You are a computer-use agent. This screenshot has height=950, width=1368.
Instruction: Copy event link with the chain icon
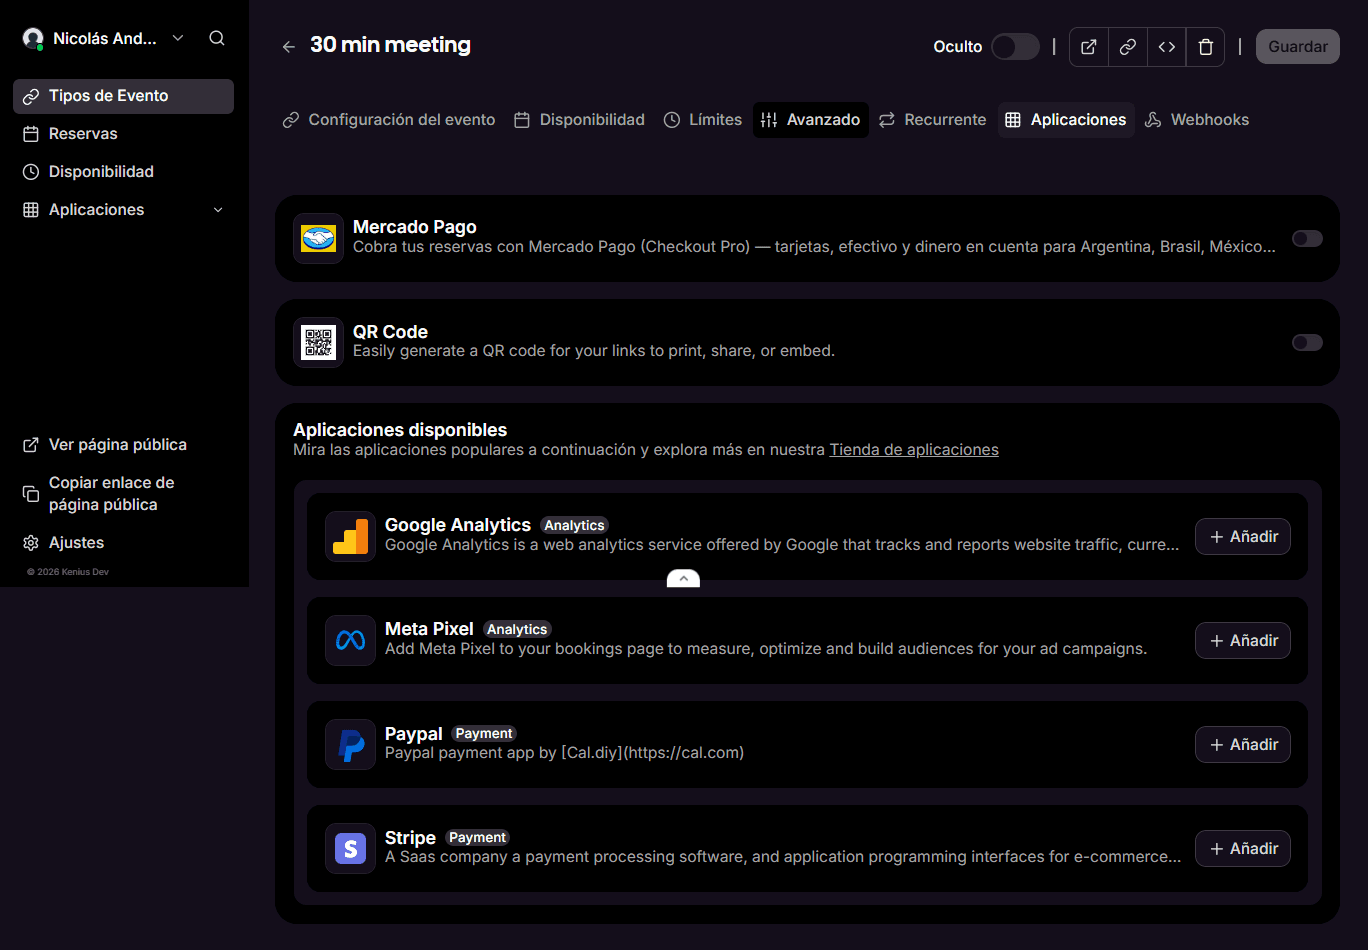click(1128, 47)
